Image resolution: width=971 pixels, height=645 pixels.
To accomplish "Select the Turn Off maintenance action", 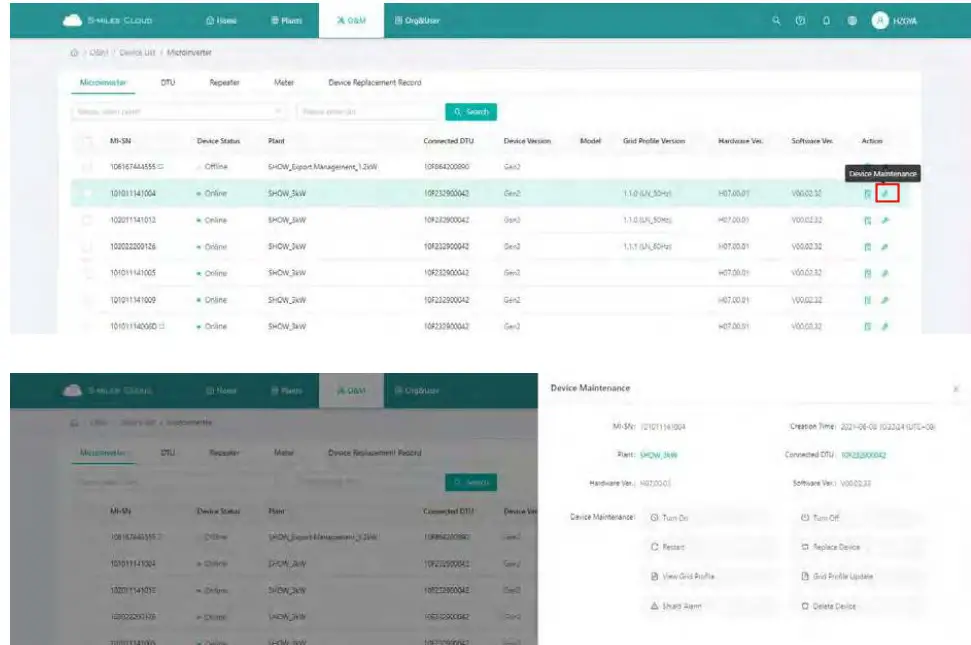I will click(823, 520).
